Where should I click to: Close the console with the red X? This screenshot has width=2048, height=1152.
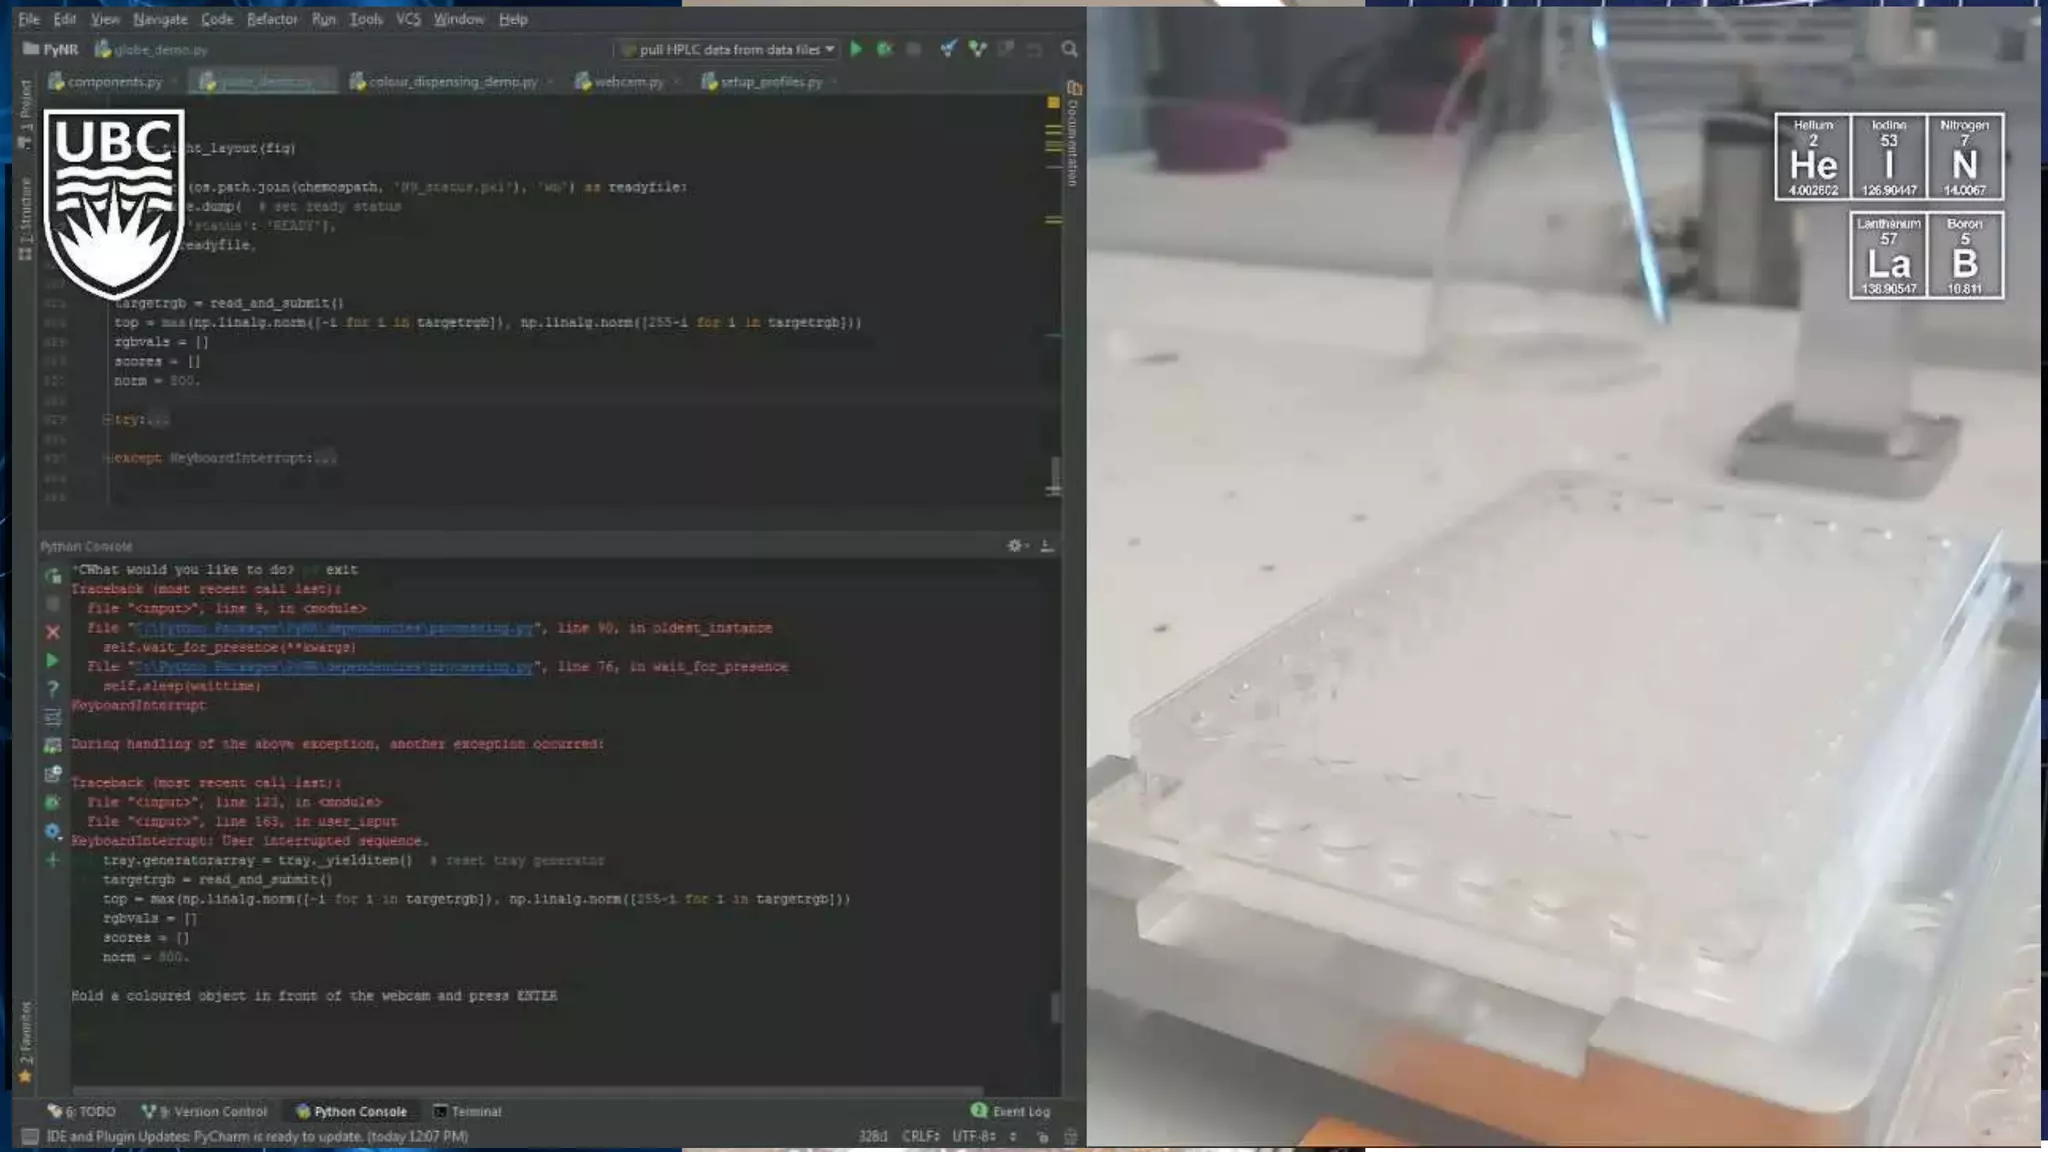click(53, 632)
